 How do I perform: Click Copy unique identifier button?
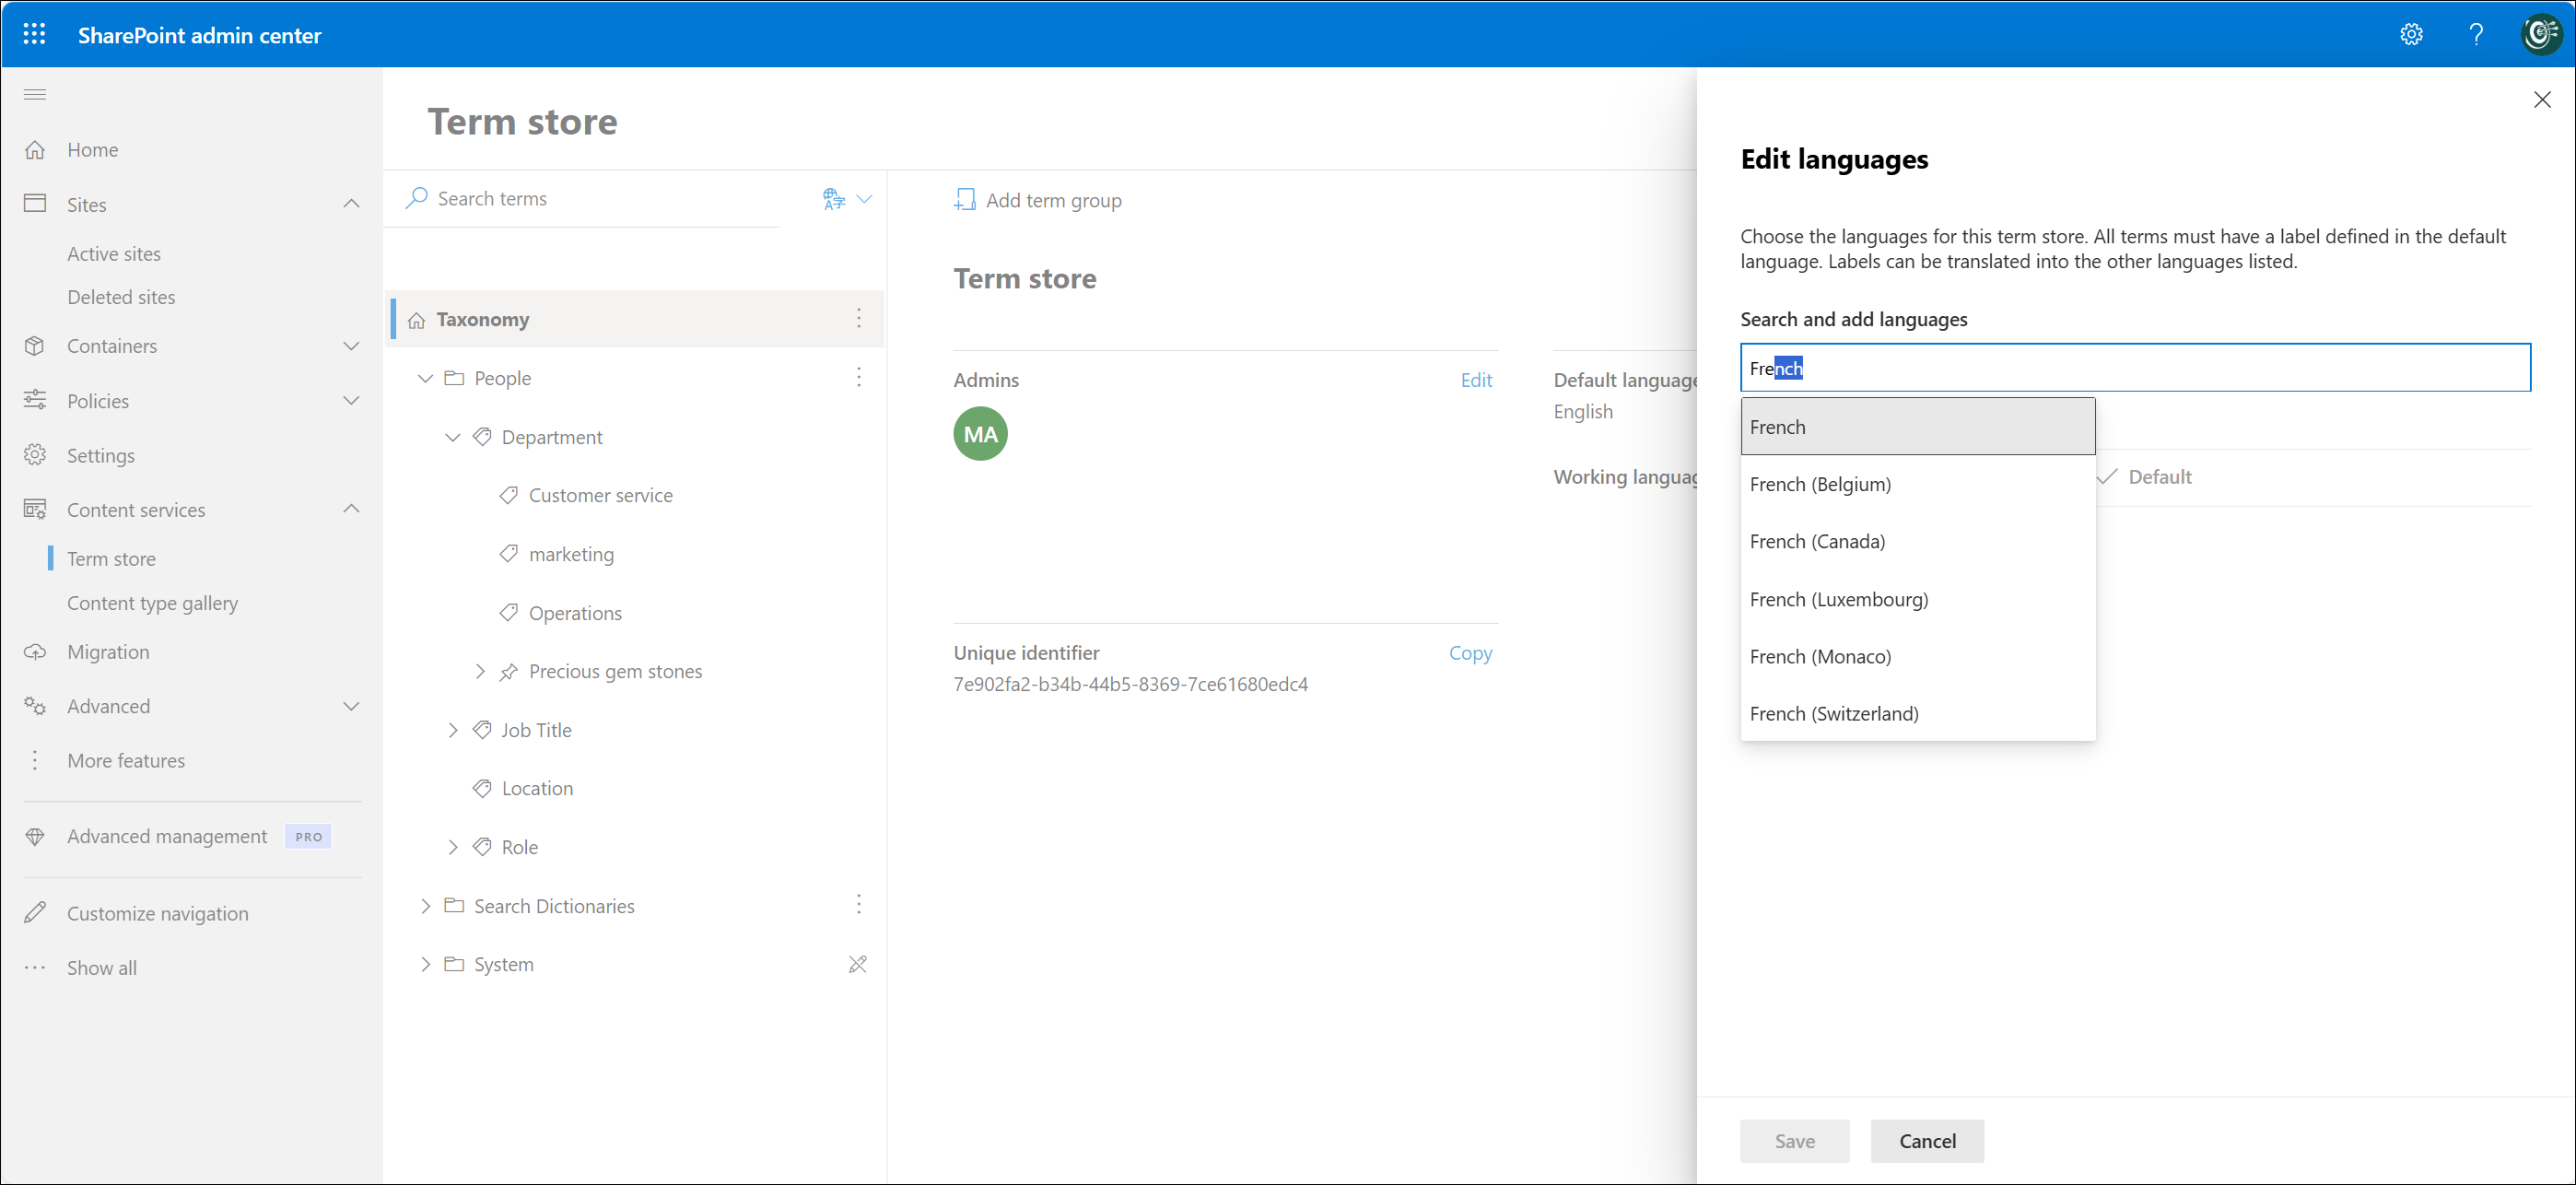pos(1470,652)
